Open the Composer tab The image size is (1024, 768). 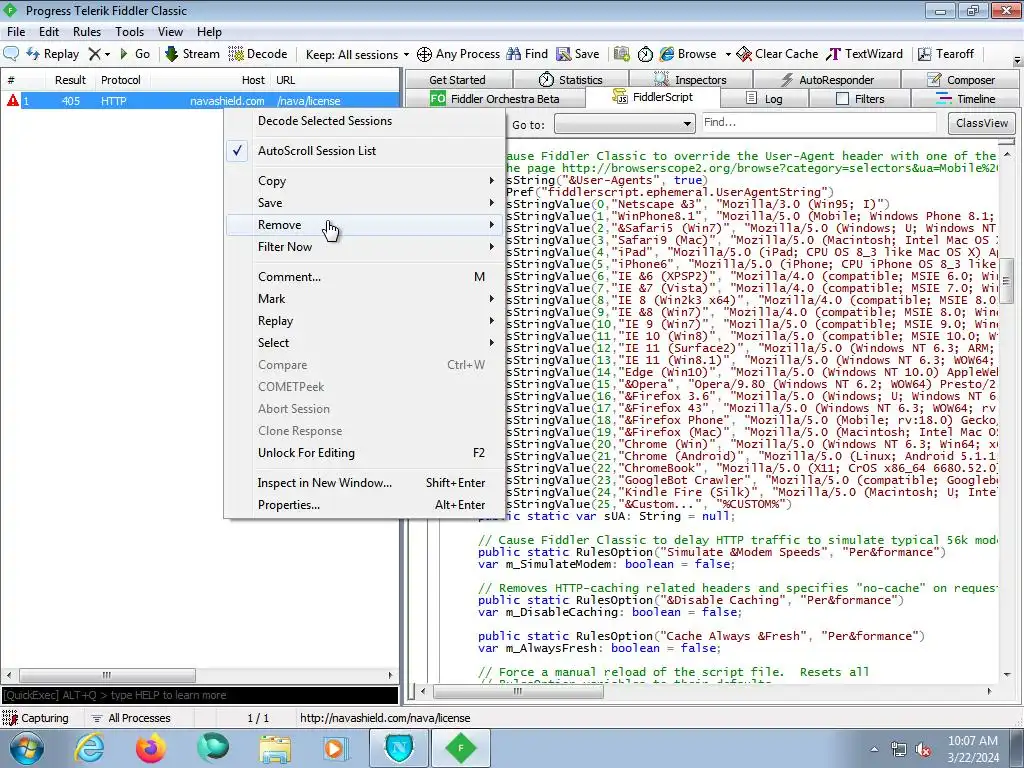click(x=961, y=80)
